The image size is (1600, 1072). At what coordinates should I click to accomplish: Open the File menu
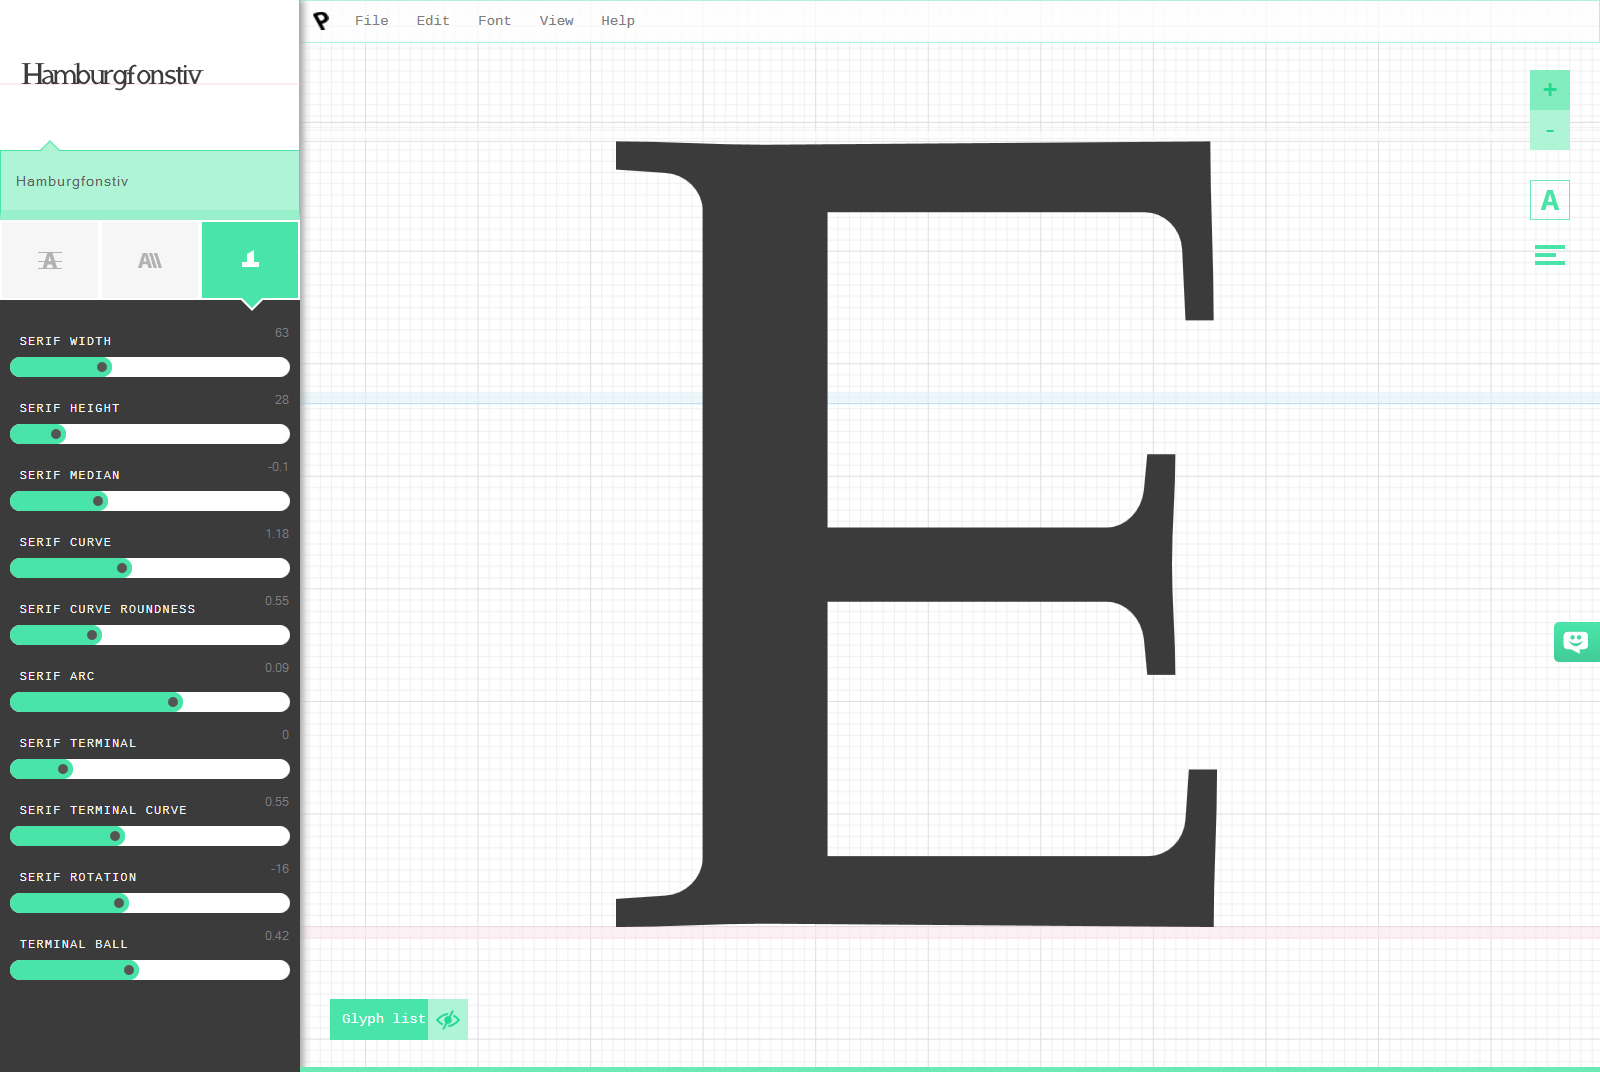(371, 21)
